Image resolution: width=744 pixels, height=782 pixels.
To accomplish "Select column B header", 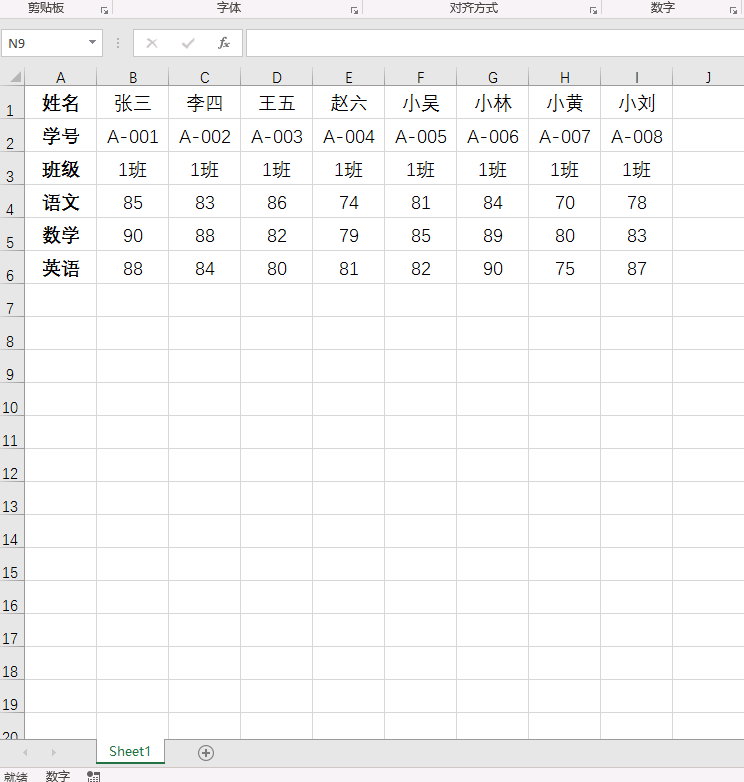I will click(x=133, y=77).
